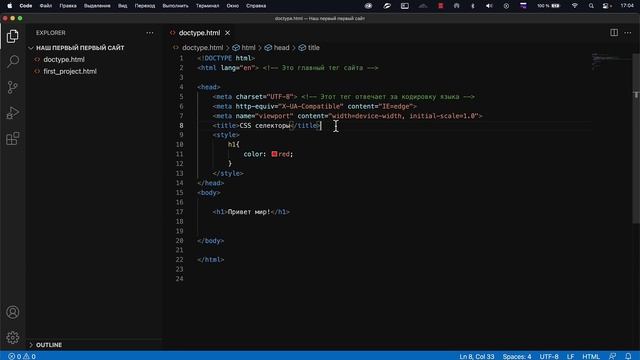Click the battery indicator in menu bar
The height and width of the screenshot is (360, 640).
pyautogui.click(x=548, y=6)
